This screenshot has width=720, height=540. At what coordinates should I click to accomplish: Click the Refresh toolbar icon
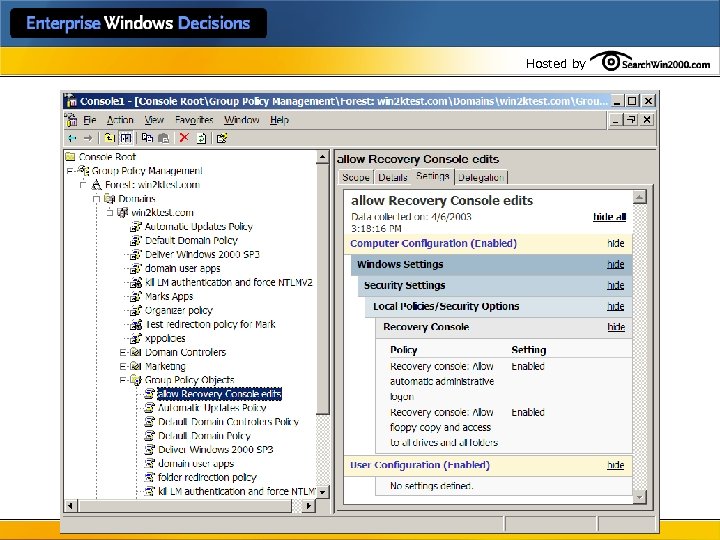point(202,138)
